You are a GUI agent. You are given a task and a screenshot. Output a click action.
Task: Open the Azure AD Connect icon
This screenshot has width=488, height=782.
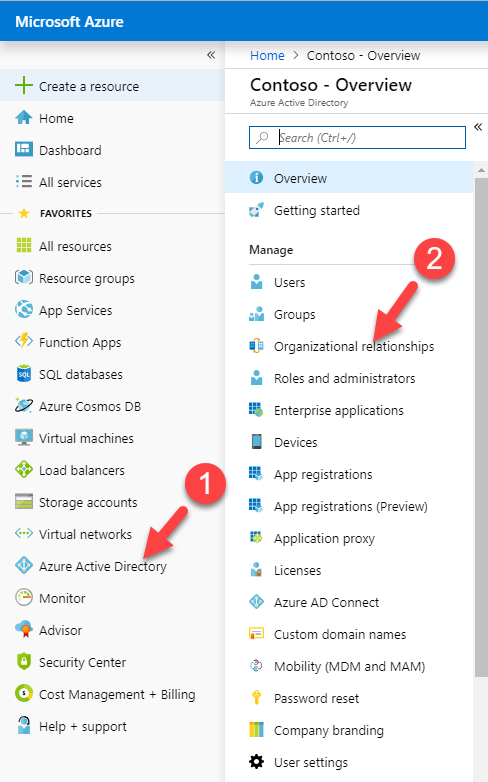point(256,601)
